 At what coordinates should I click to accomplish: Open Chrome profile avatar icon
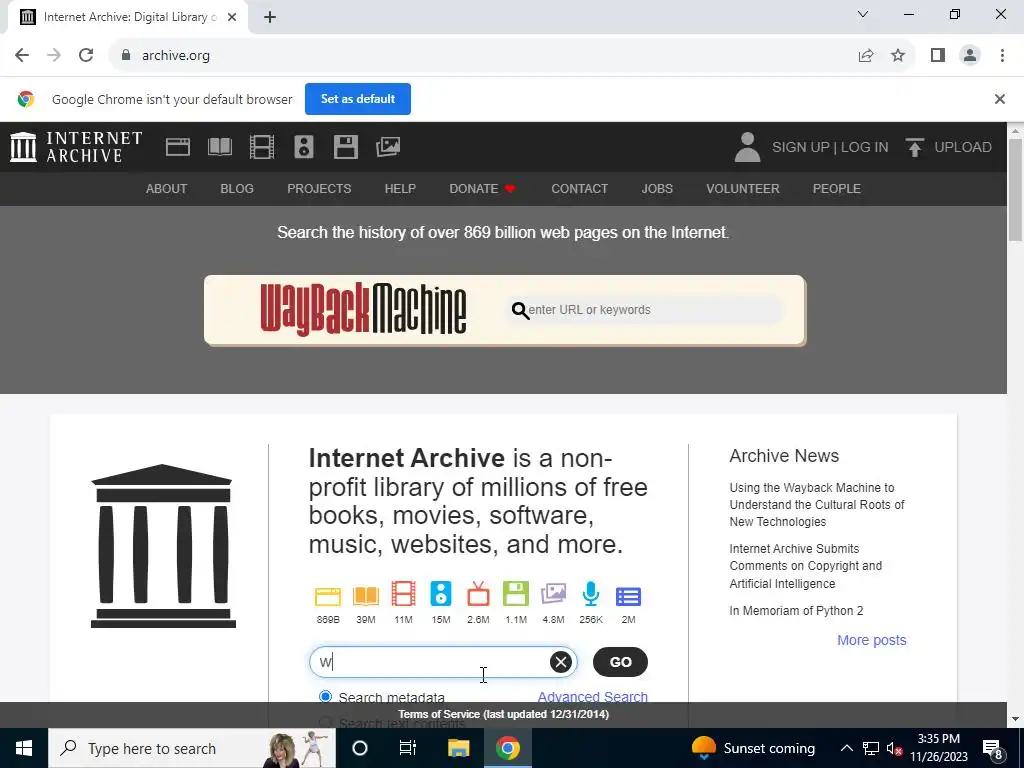pyautogui.click(x=970, y=56)
